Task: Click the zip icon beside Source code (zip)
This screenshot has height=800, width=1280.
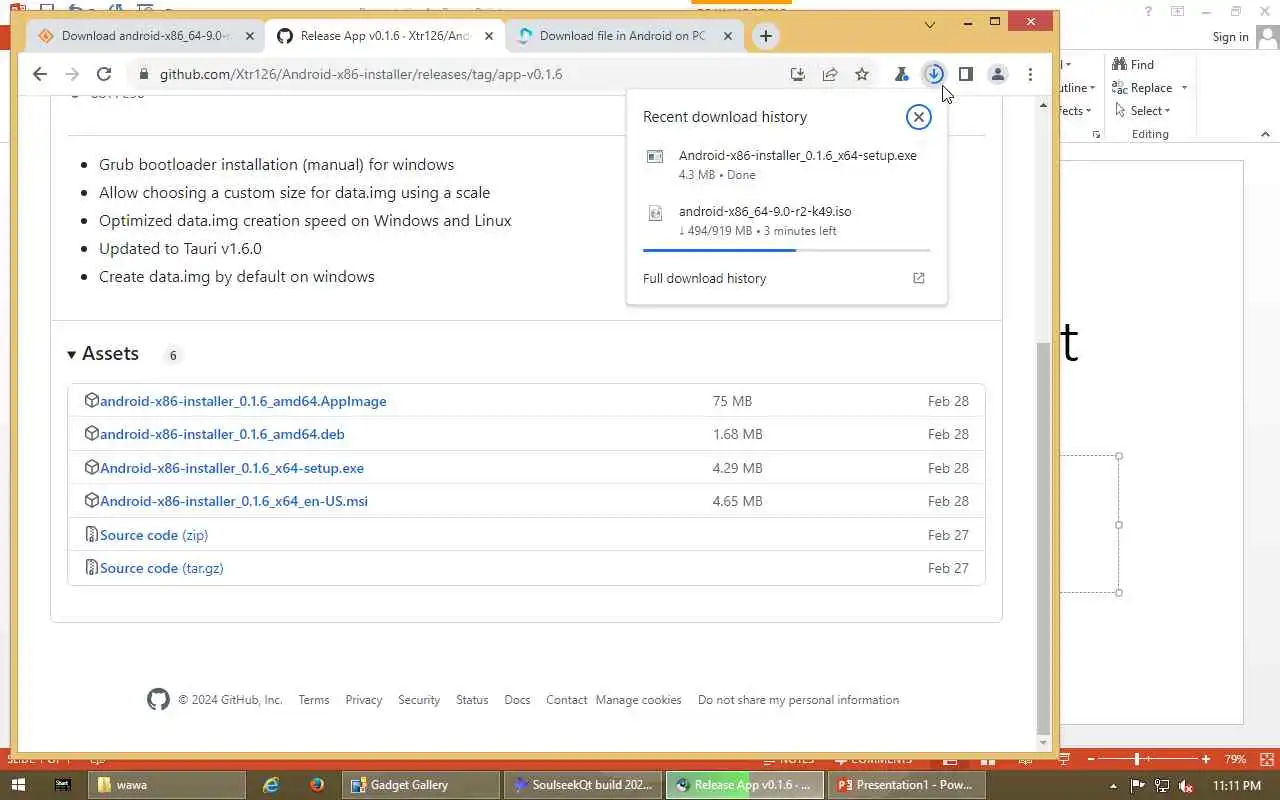Action: click(92, 534)
